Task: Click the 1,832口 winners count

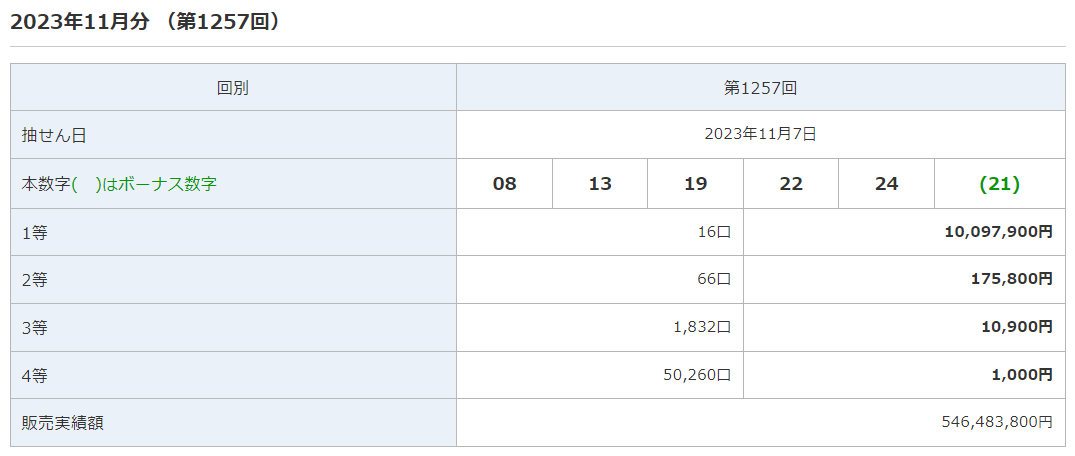Action: [702, 327]
